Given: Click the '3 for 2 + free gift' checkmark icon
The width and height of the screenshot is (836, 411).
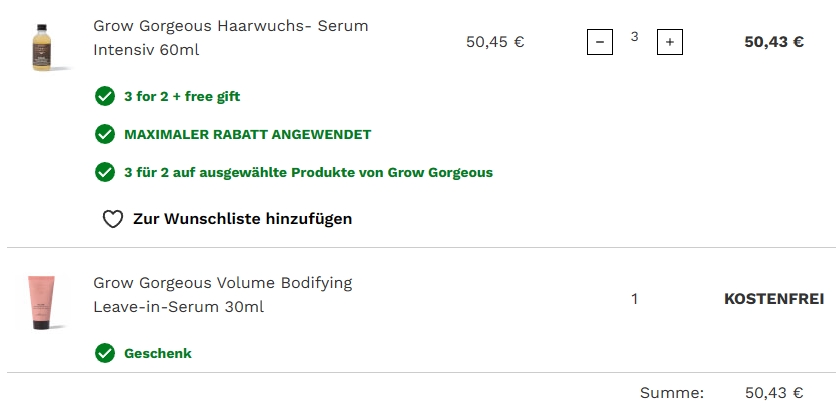Looking at the screenshot, I should [105, 97].
